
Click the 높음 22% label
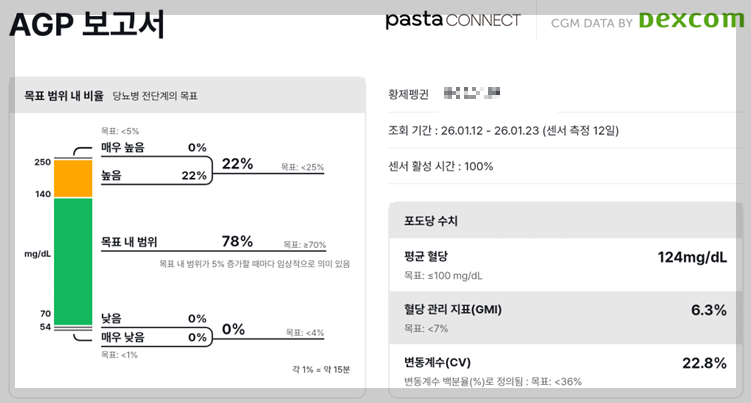point(154,175)
